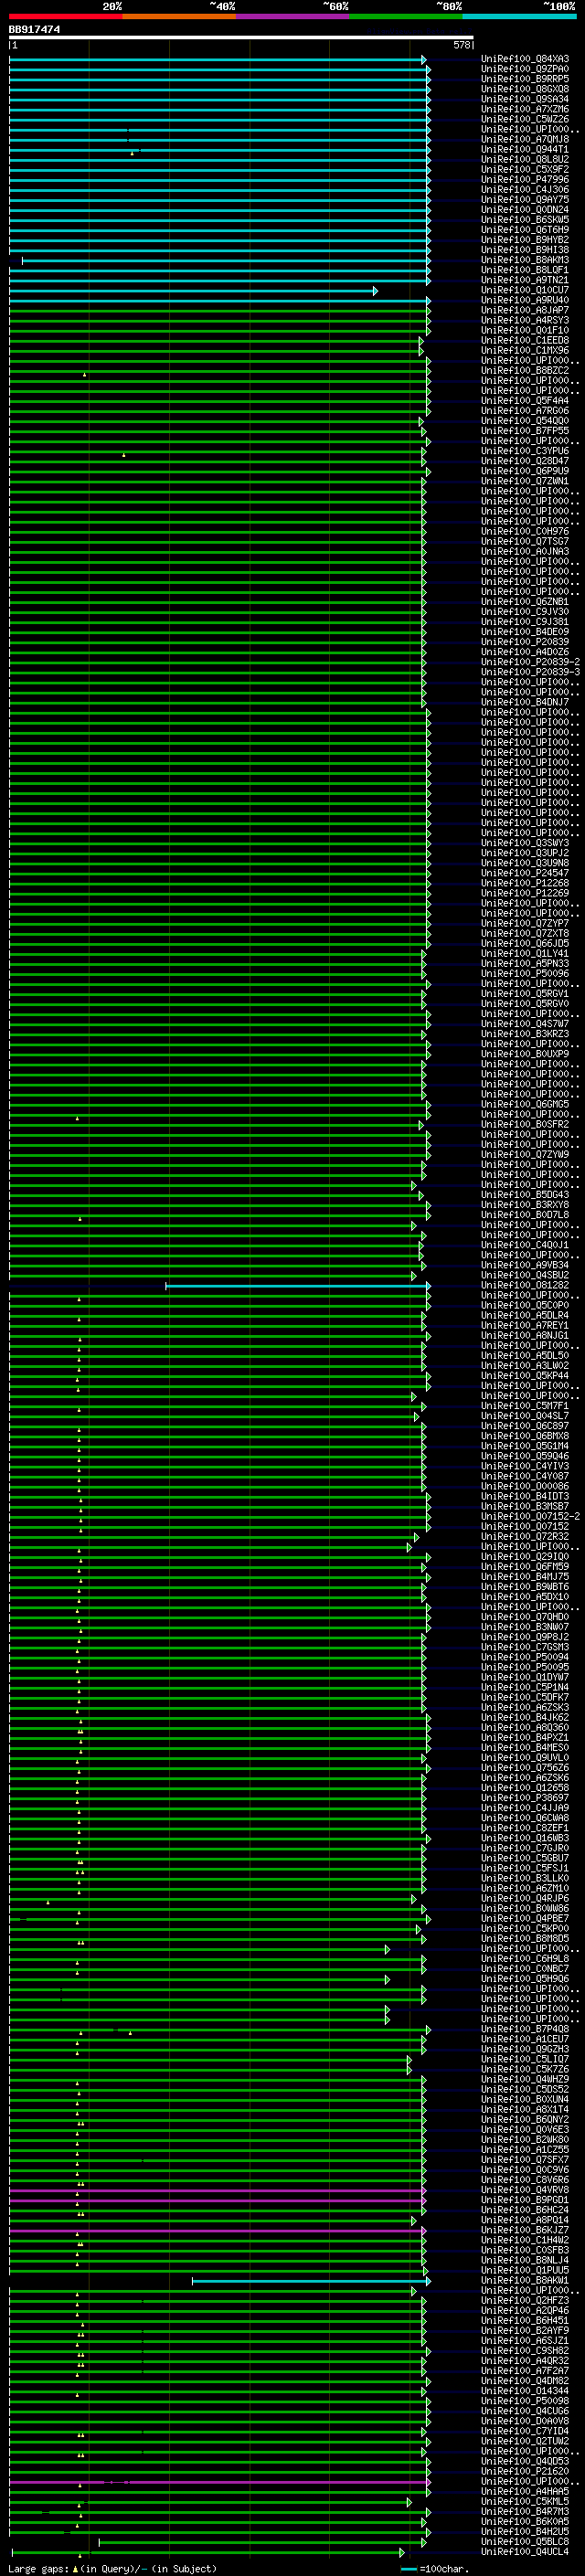Viewport: 585px width, 2576px height.
Task: Select hit label UniRef100_P50094
Action: point(525,1657)
